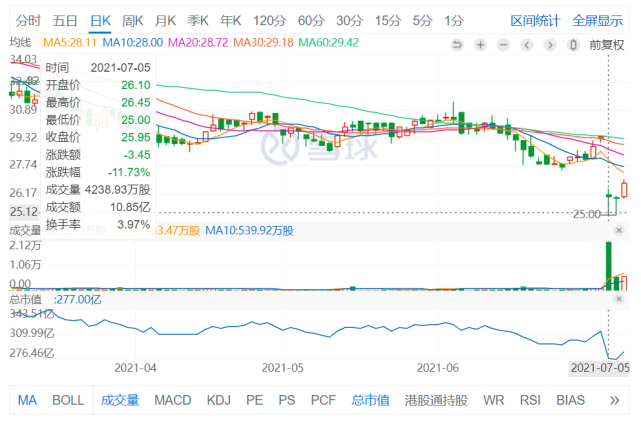Enable the PE indicator

coord(254,400)
